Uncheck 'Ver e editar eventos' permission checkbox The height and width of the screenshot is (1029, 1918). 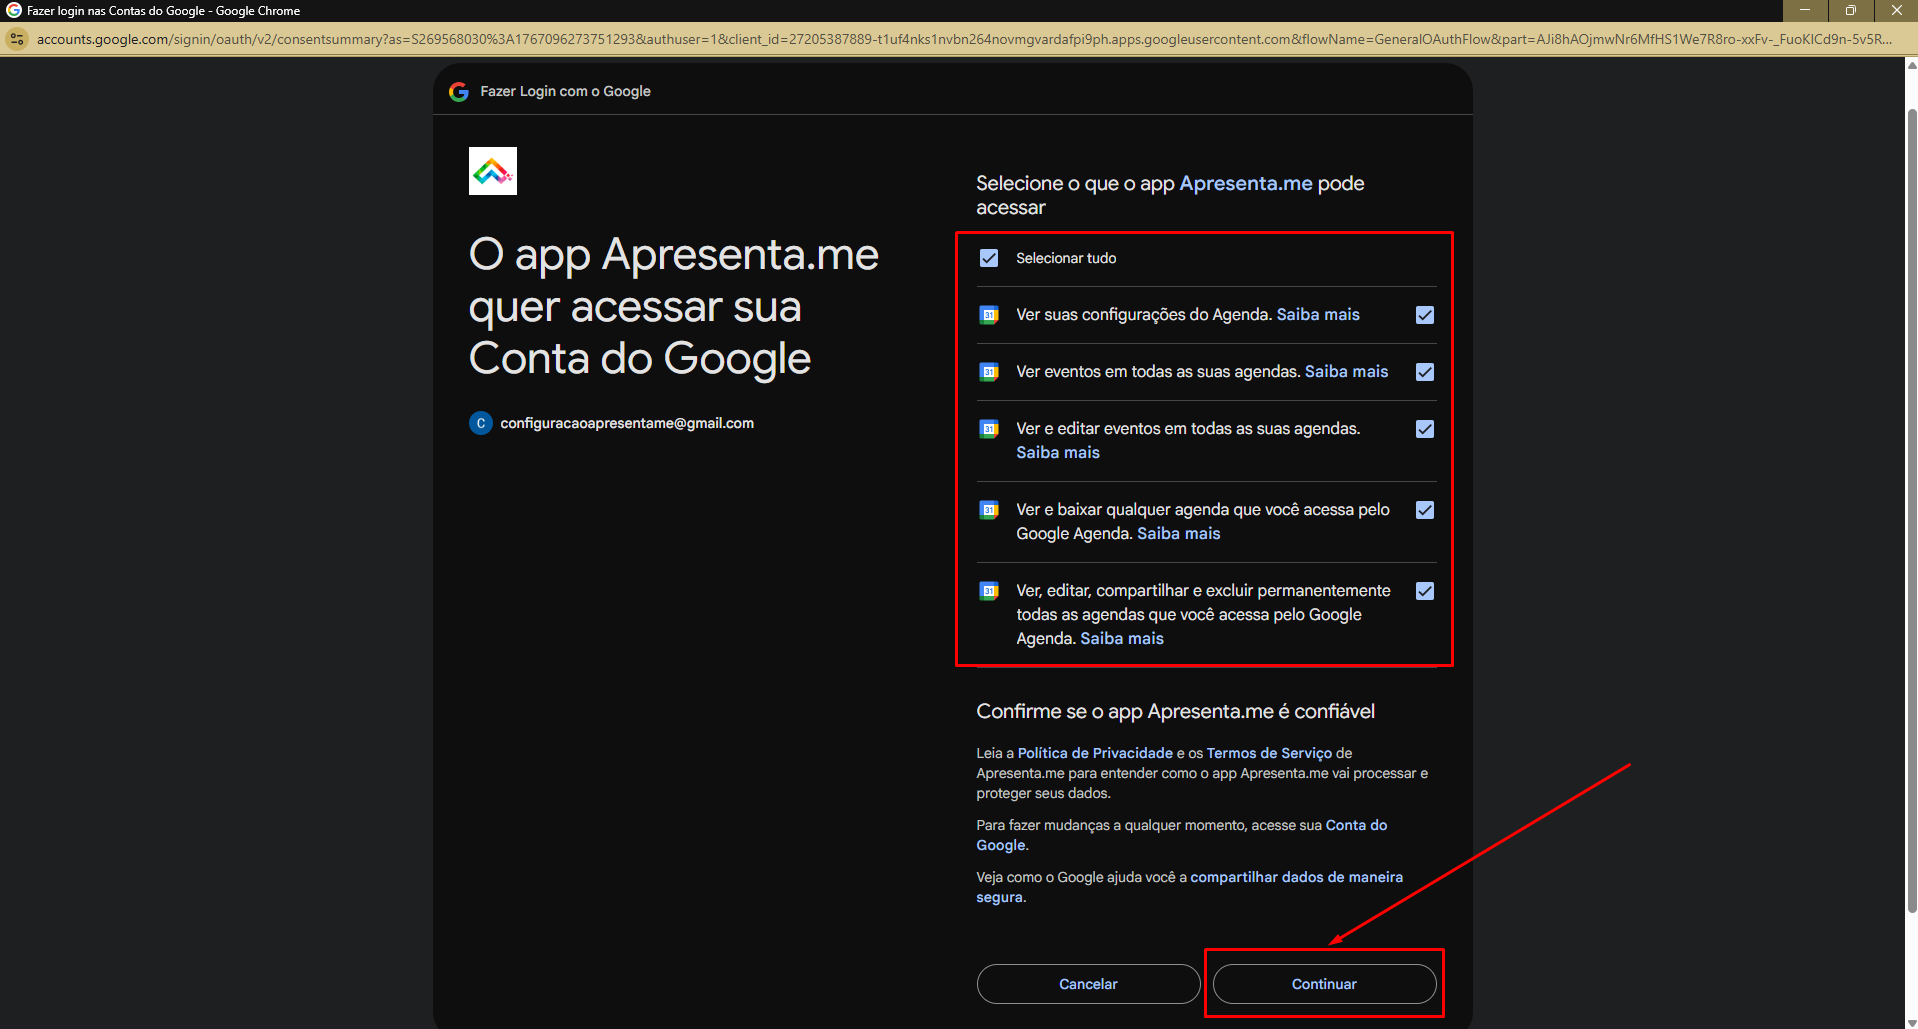point(1425,429)
